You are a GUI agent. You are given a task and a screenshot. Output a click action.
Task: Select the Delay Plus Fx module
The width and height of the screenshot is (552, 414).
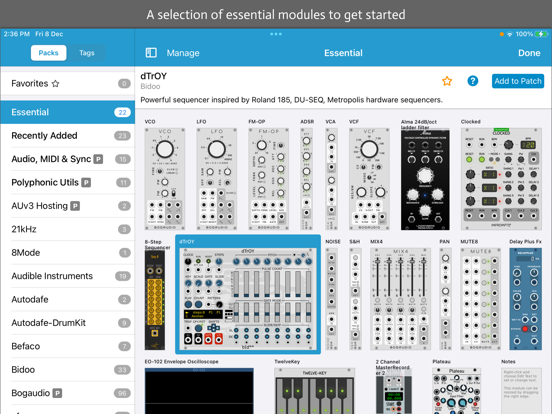[526, 299]
